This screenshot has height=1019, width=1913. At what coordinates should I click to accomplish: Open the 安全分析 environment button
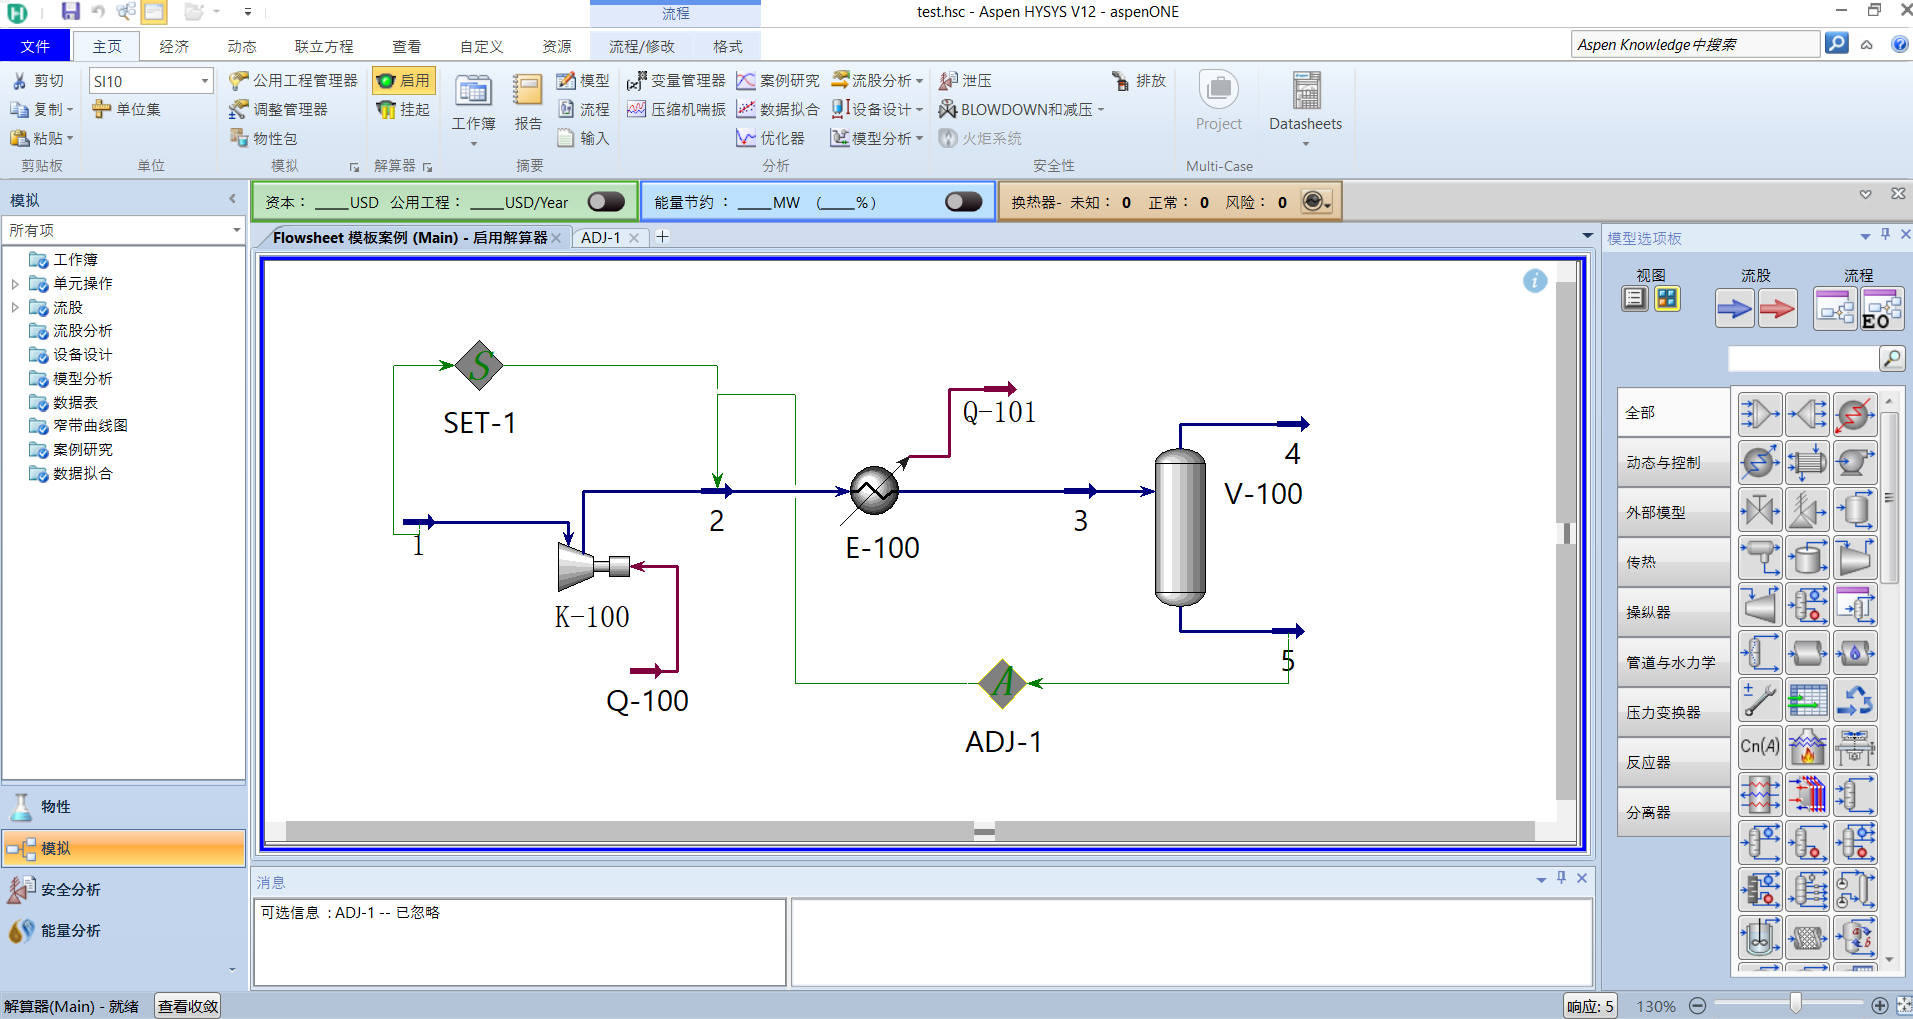(x=124, y=889)
